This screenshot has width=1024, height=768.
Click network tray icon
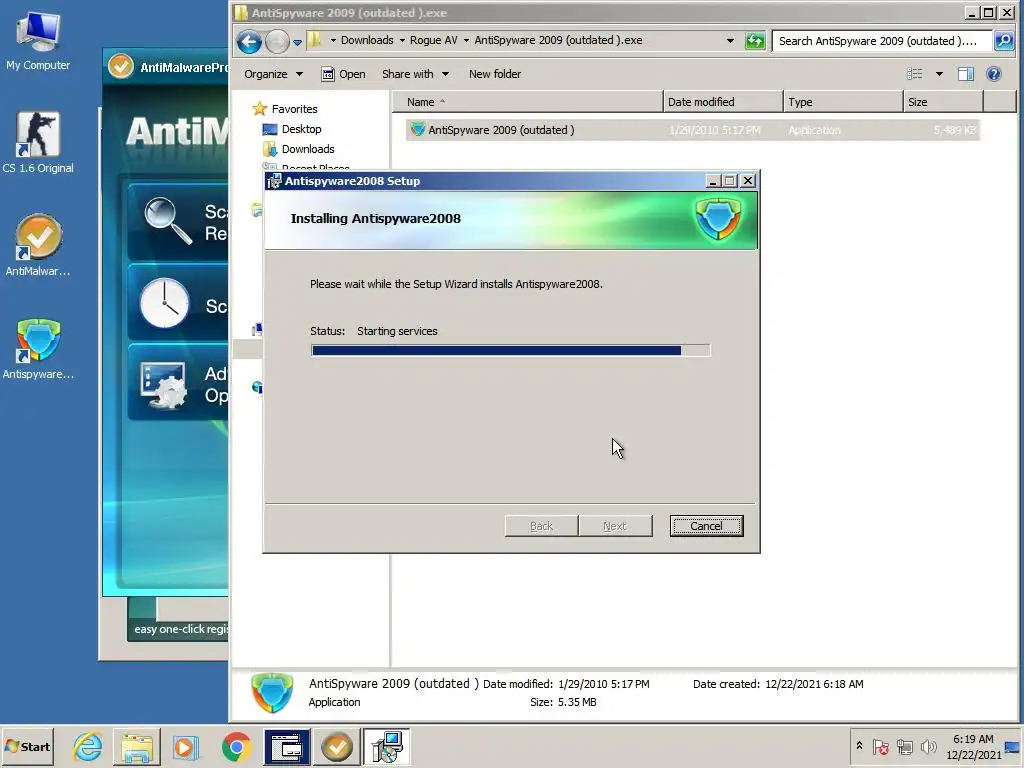pos(904,746)
